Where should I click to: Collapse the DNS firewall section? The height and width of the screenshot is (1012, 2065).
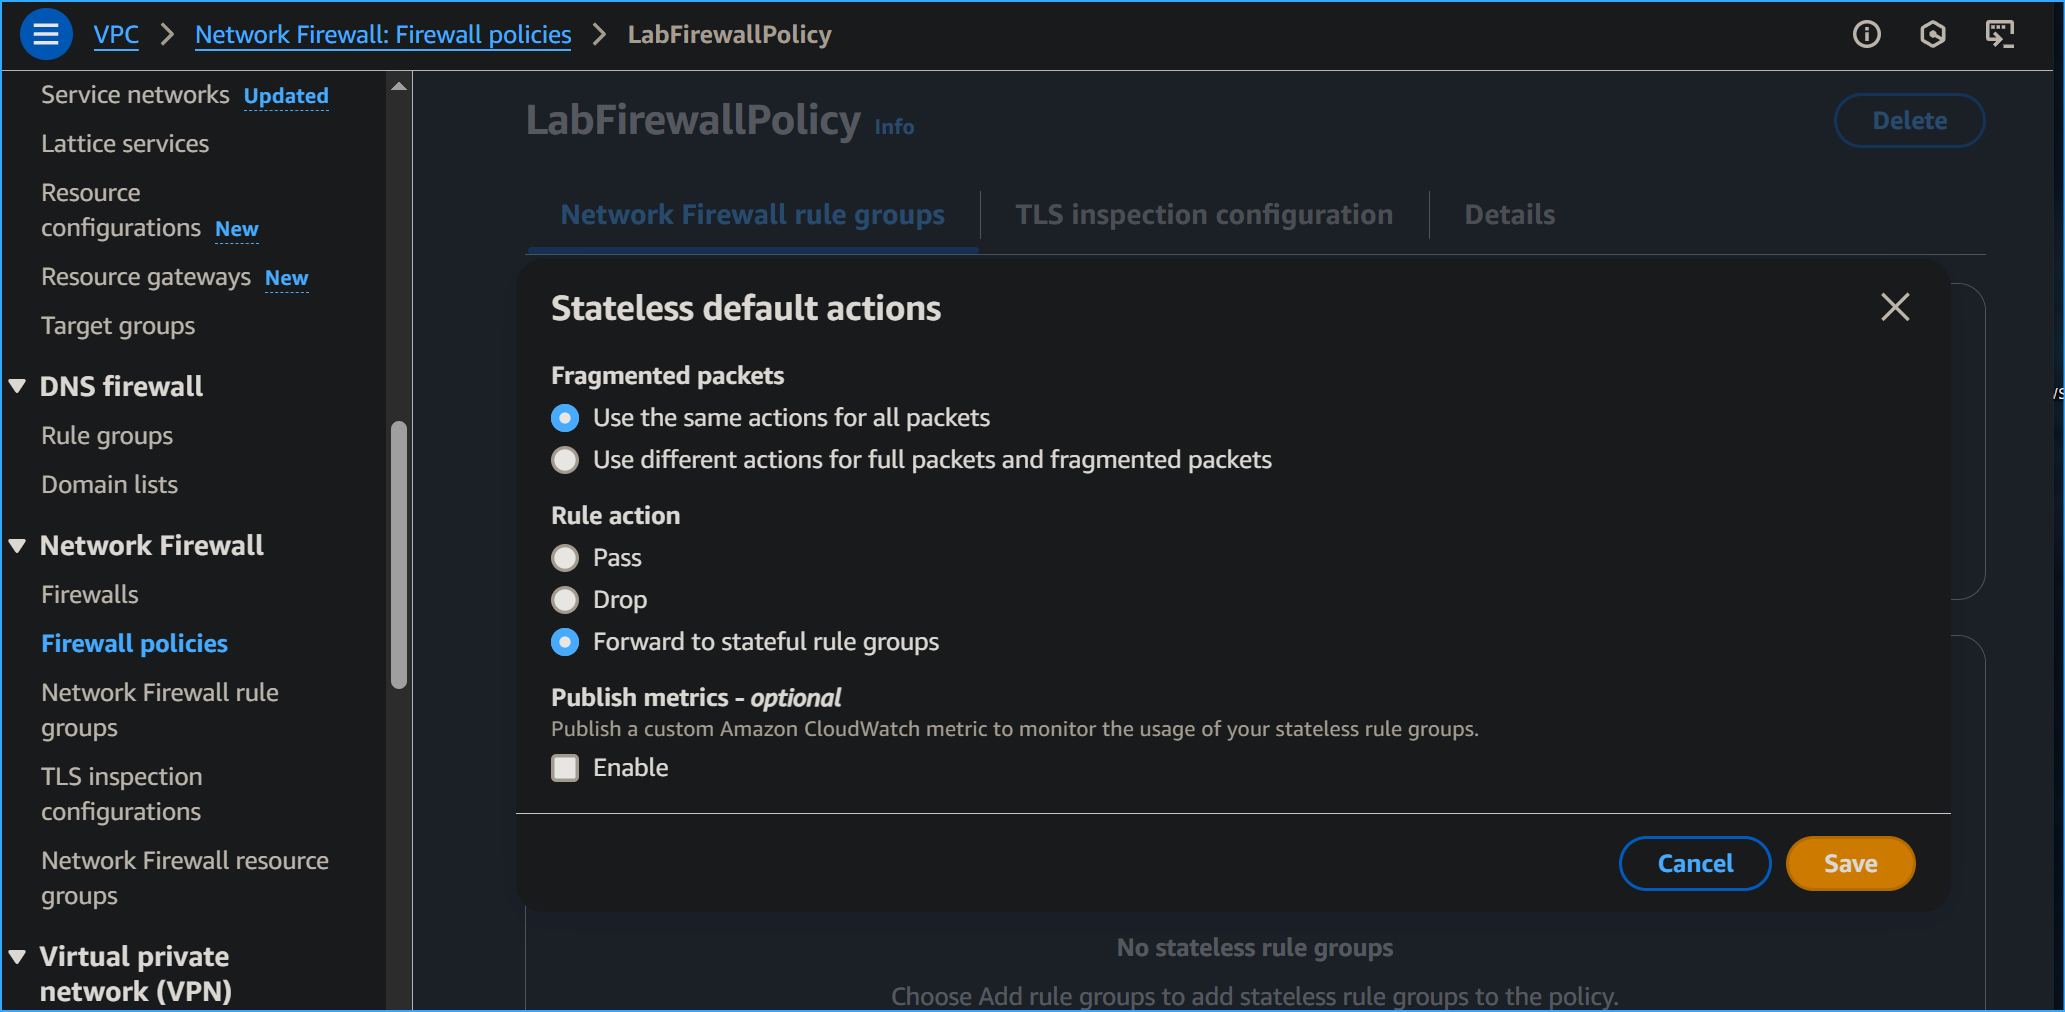16,385
